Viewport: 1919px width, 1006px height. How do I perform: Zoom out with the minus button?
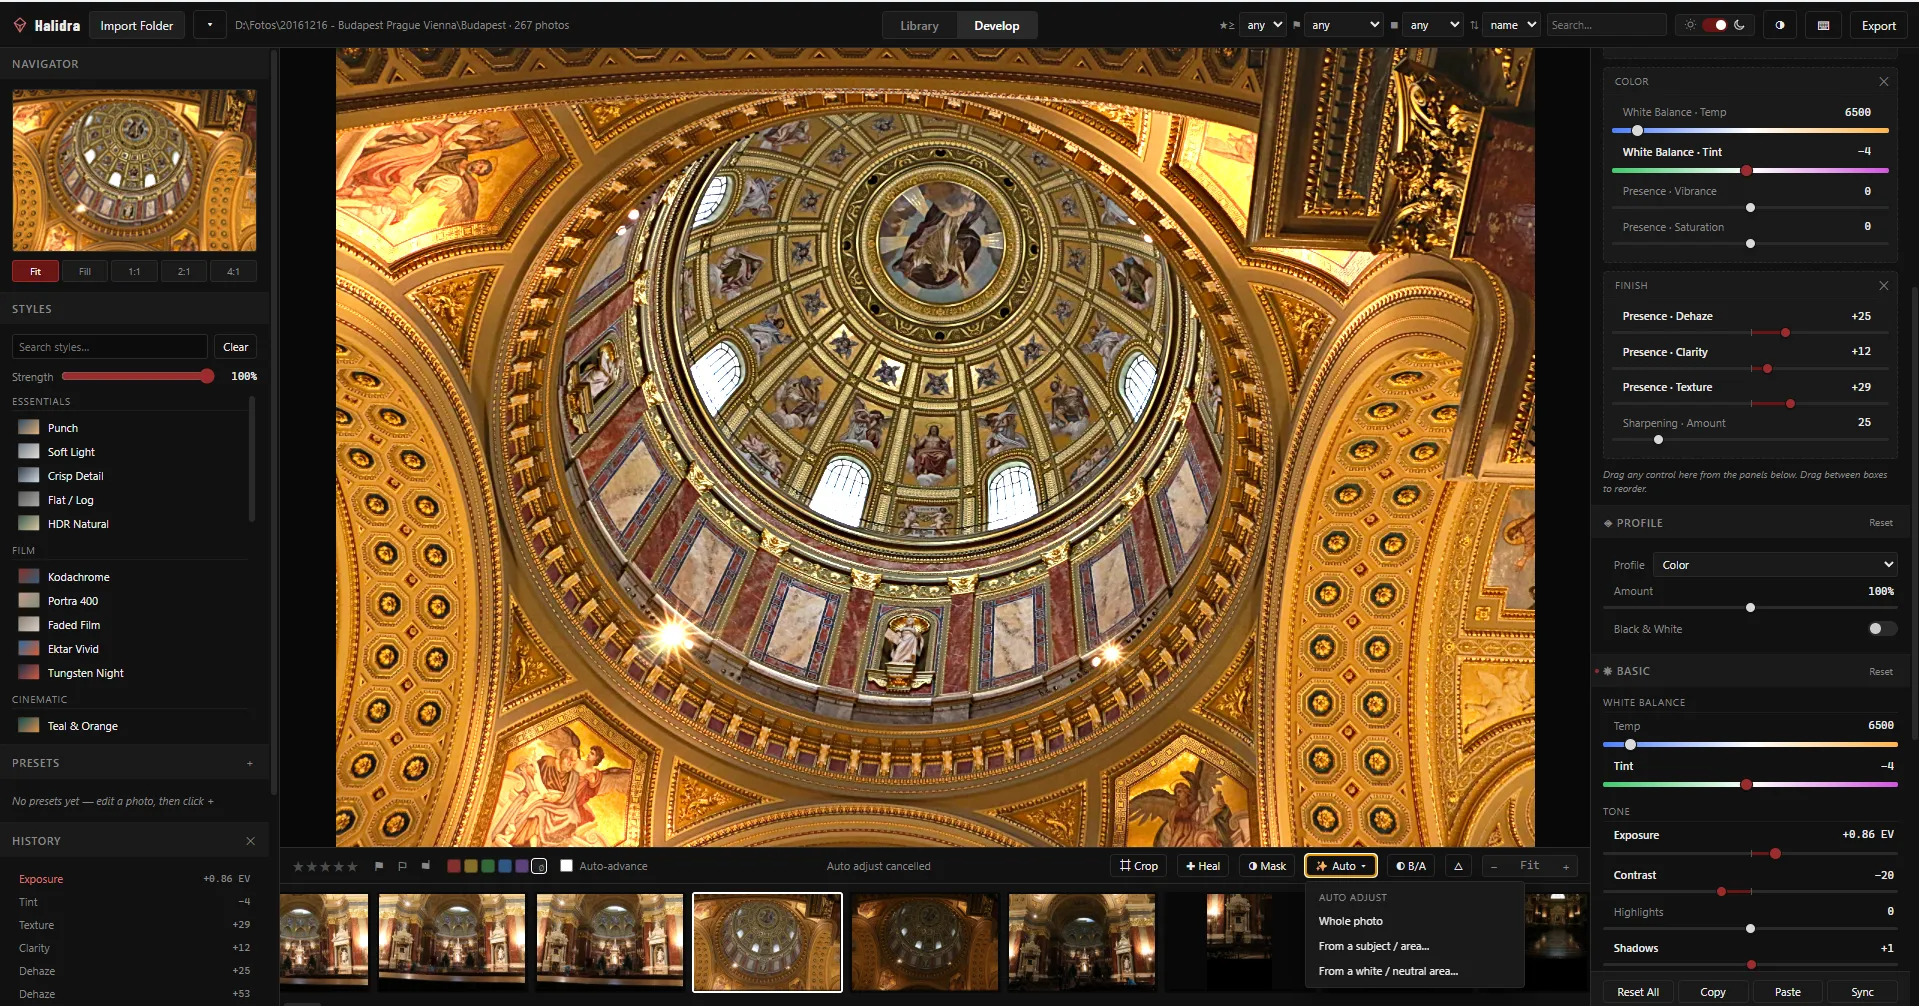1494,866
